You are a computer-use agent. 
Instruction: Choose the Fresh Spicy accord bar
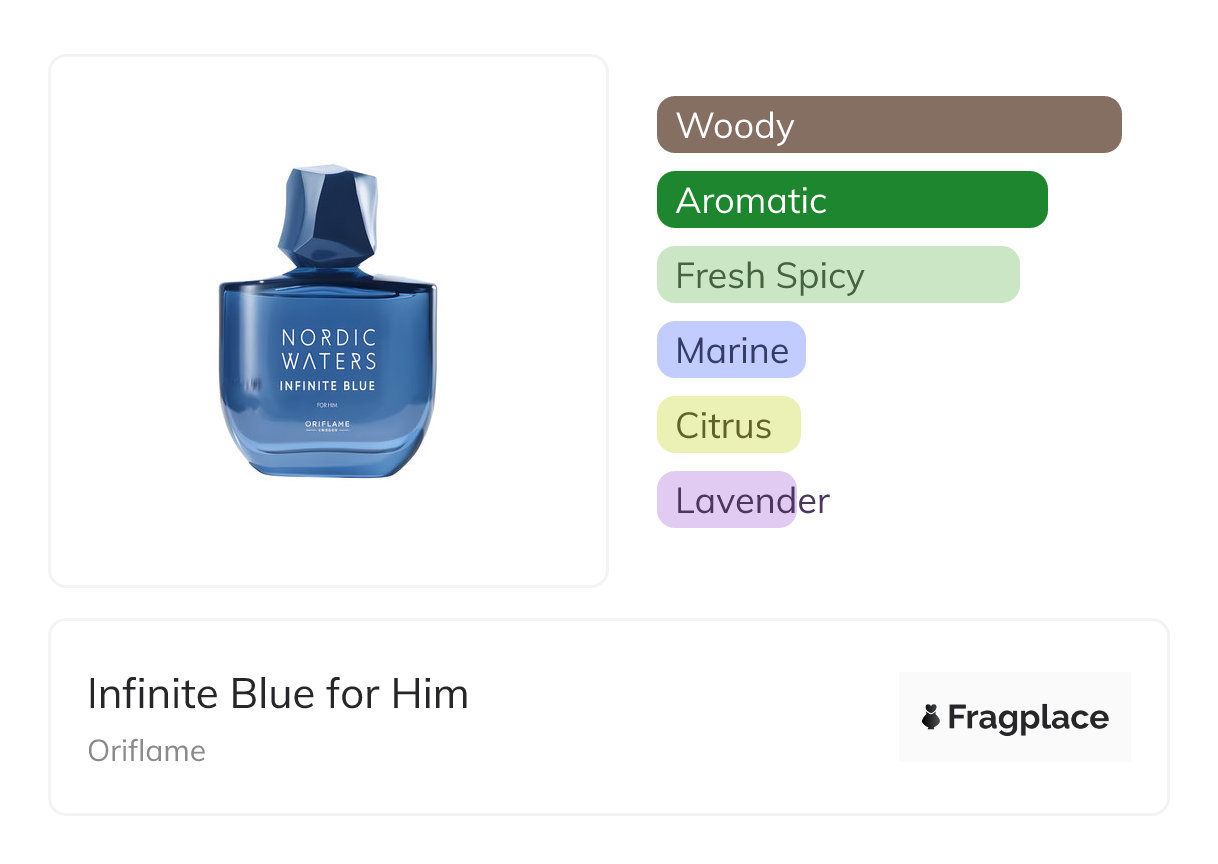click(x=838, y=275)
